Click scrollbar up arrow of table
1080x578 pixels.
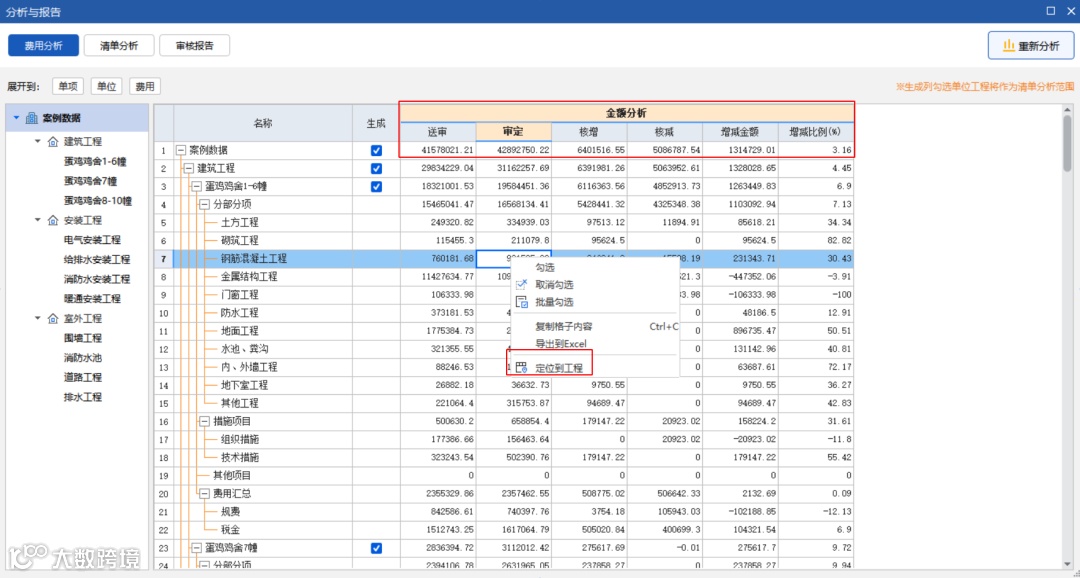(x=1067, y=110)
